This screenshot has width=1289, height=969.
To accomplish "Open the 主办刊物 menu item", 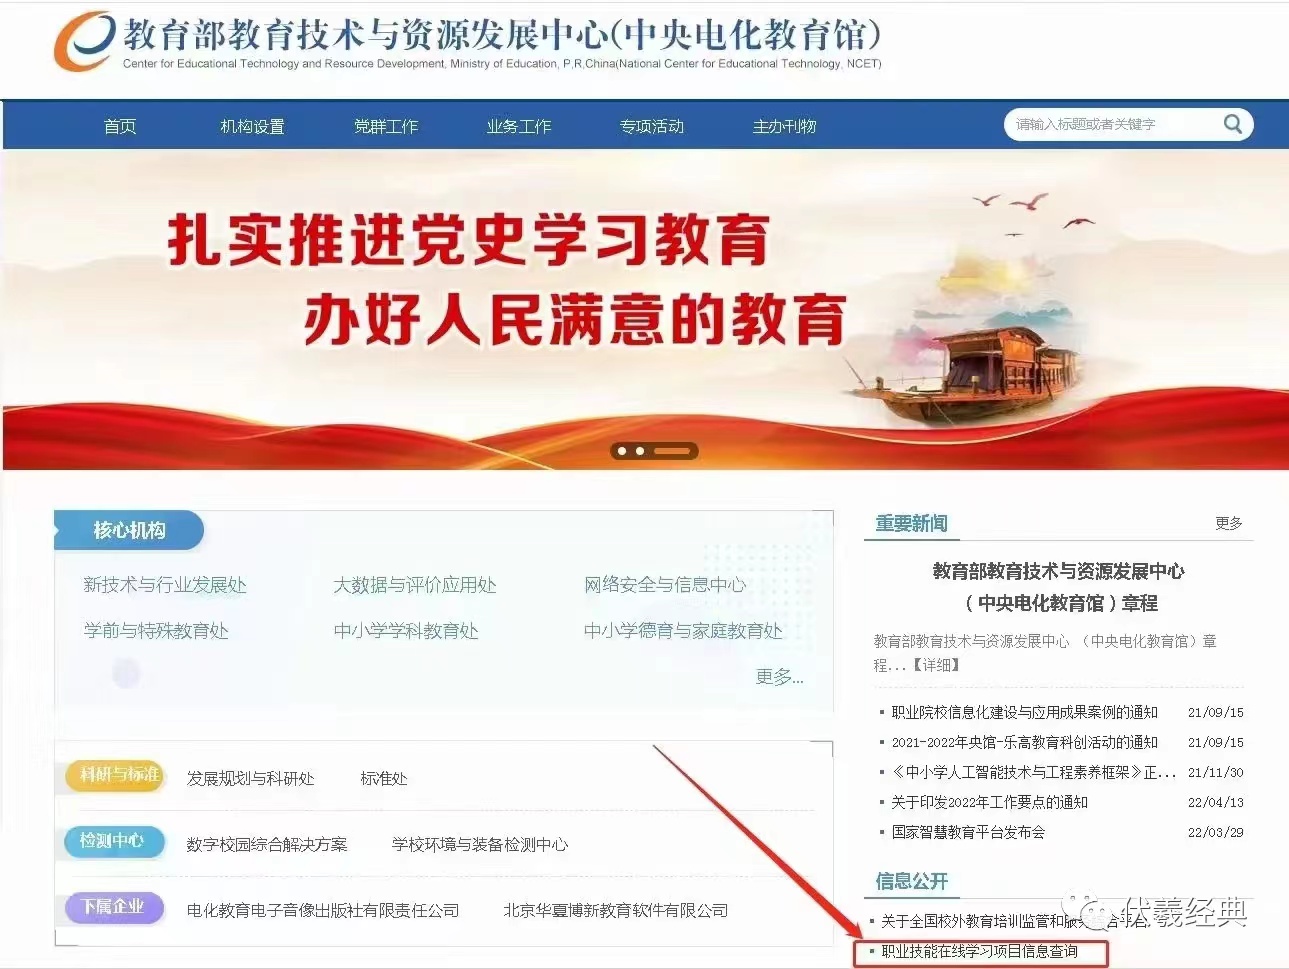I will click(x=785, y=126).
